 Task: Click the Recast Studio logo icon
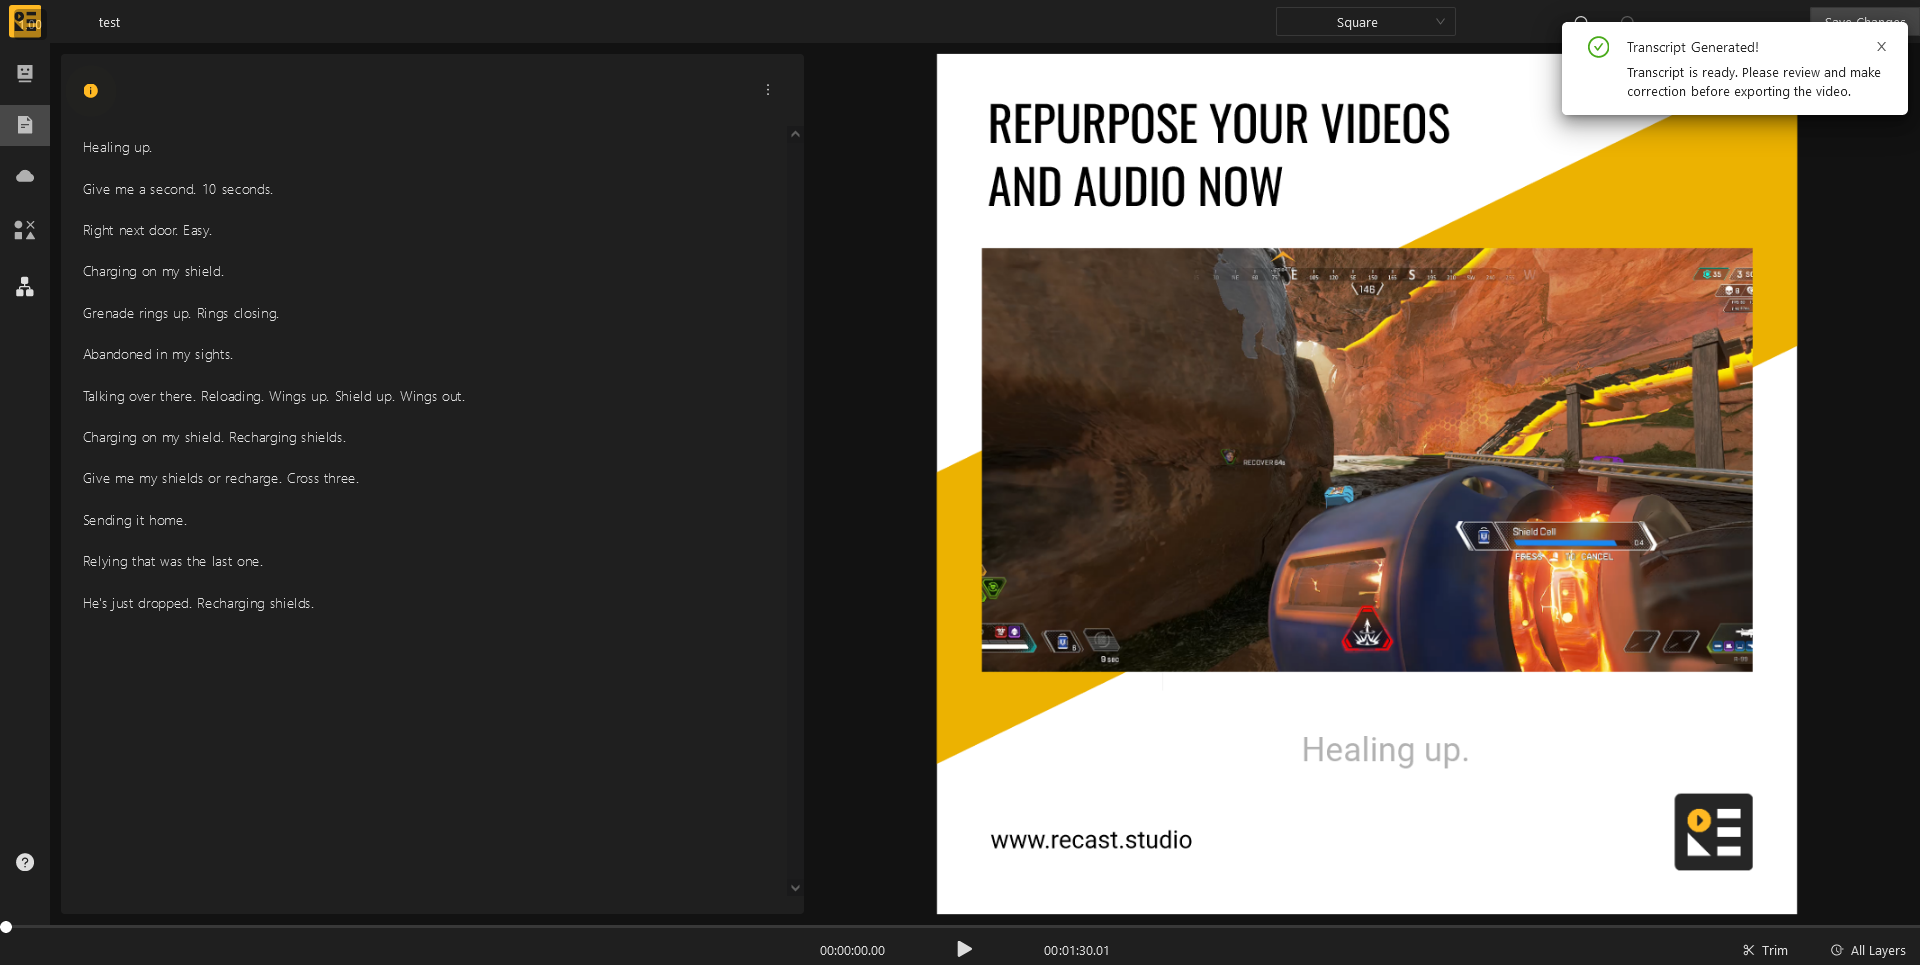(x=25, y=21)
